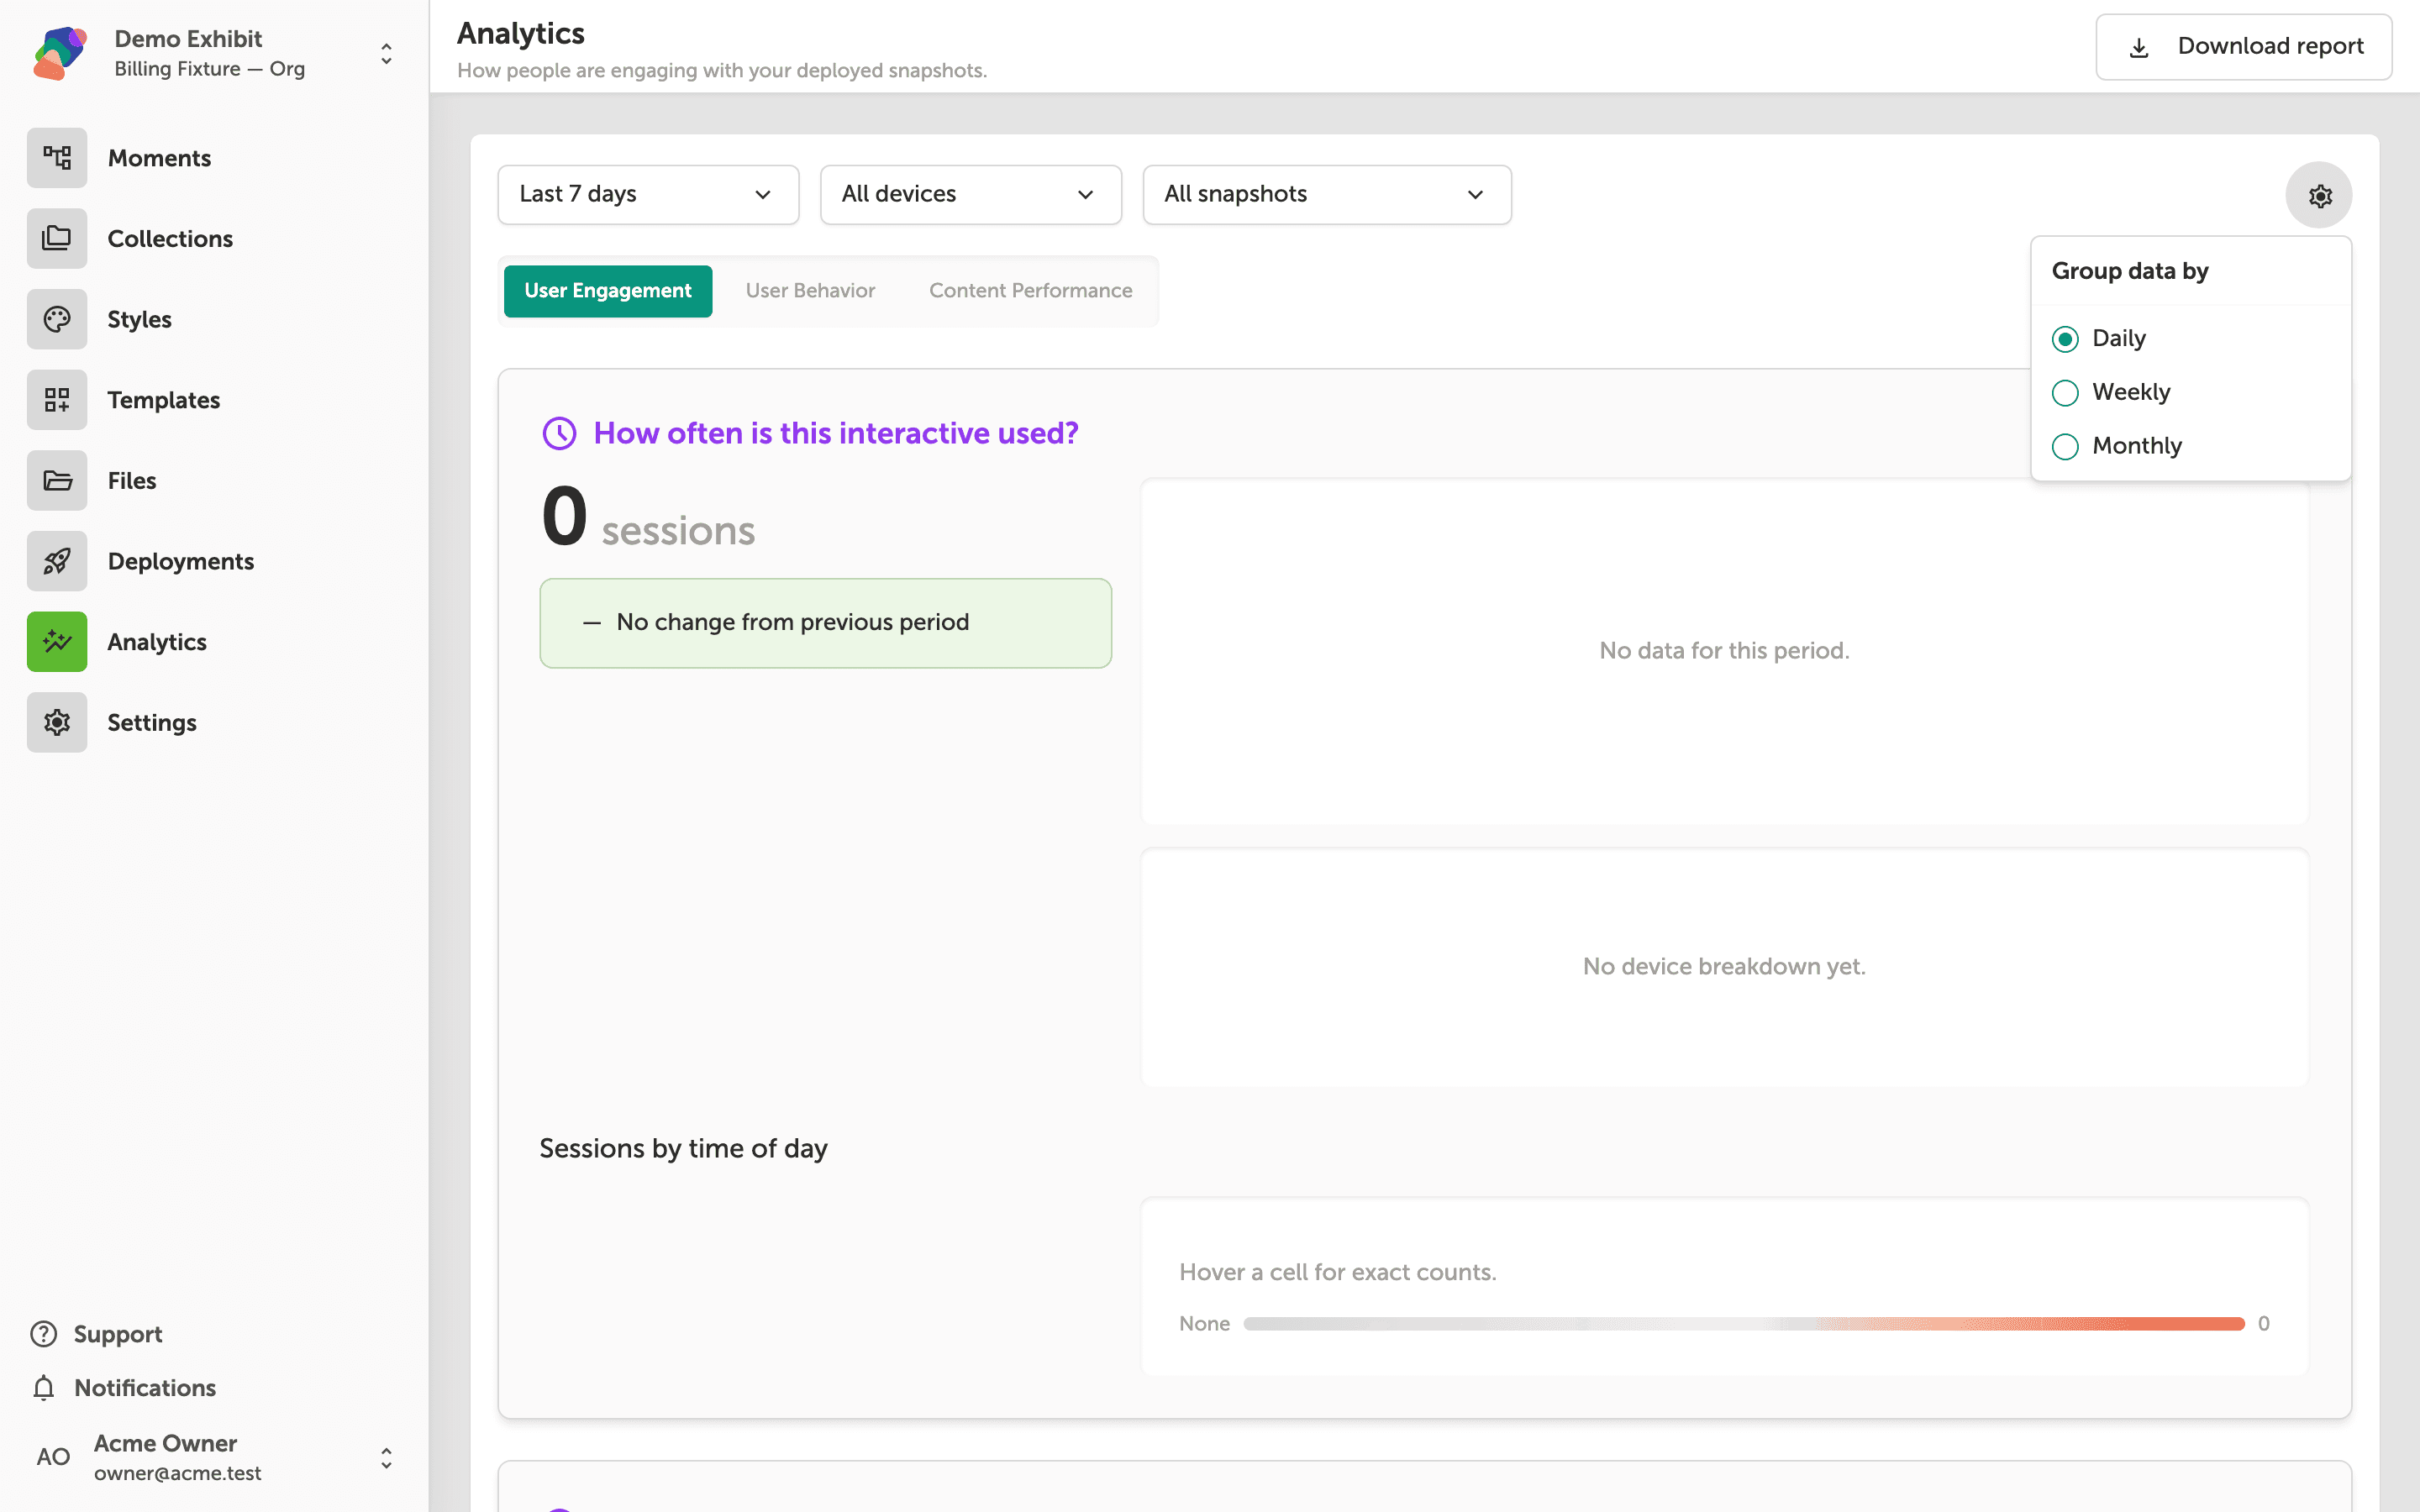Click the Collections sidebar icon
Image resolution: width=2420 pixels, height=1512 pixels.
(x=57, y=239)
